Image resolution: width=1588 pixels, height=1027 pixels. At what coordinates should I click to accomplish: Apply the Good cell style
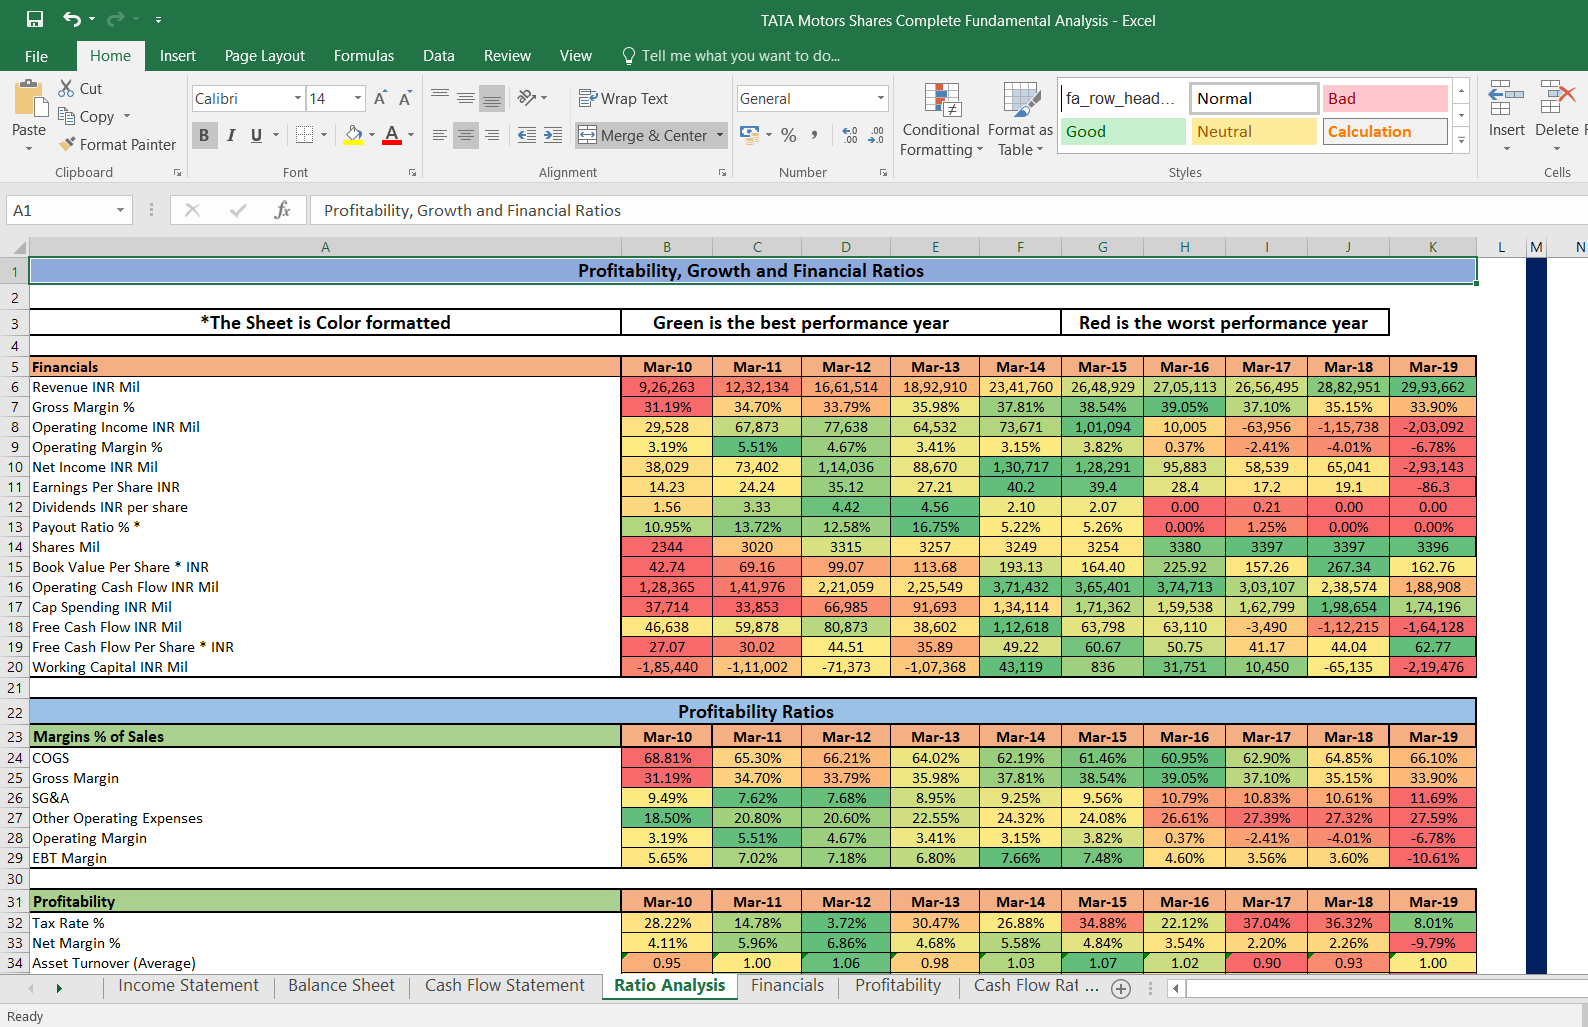pyautogui.click(x=1122, y=131)
